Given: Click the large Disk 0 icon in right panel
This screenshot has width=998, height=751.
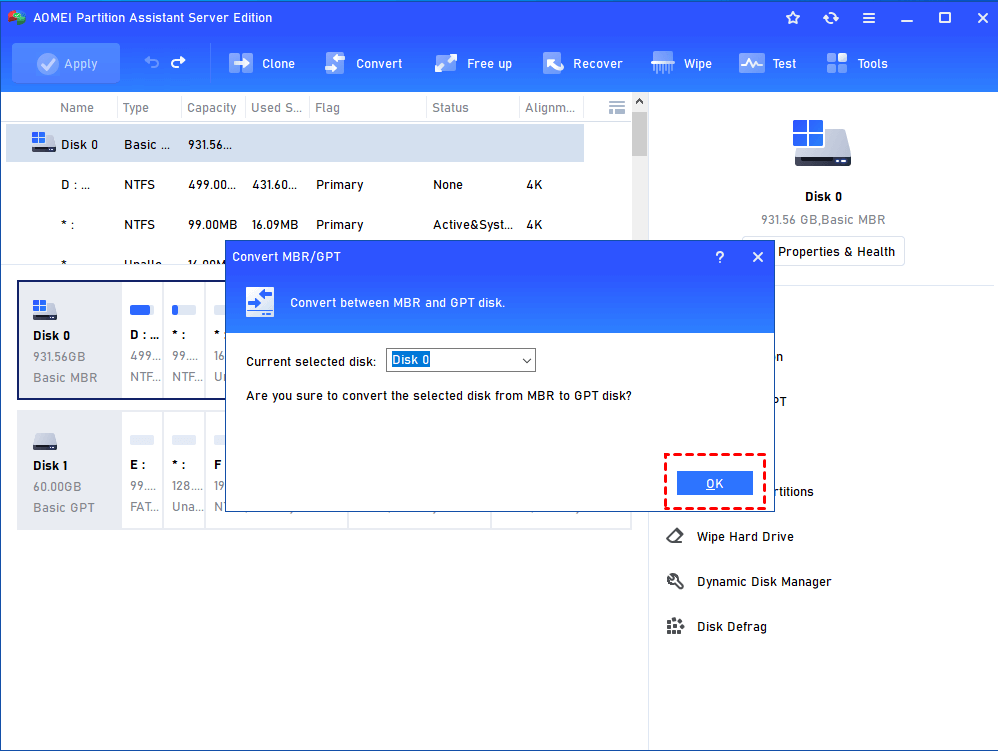Looking at the screenshot, I should [x=822, y=143].
